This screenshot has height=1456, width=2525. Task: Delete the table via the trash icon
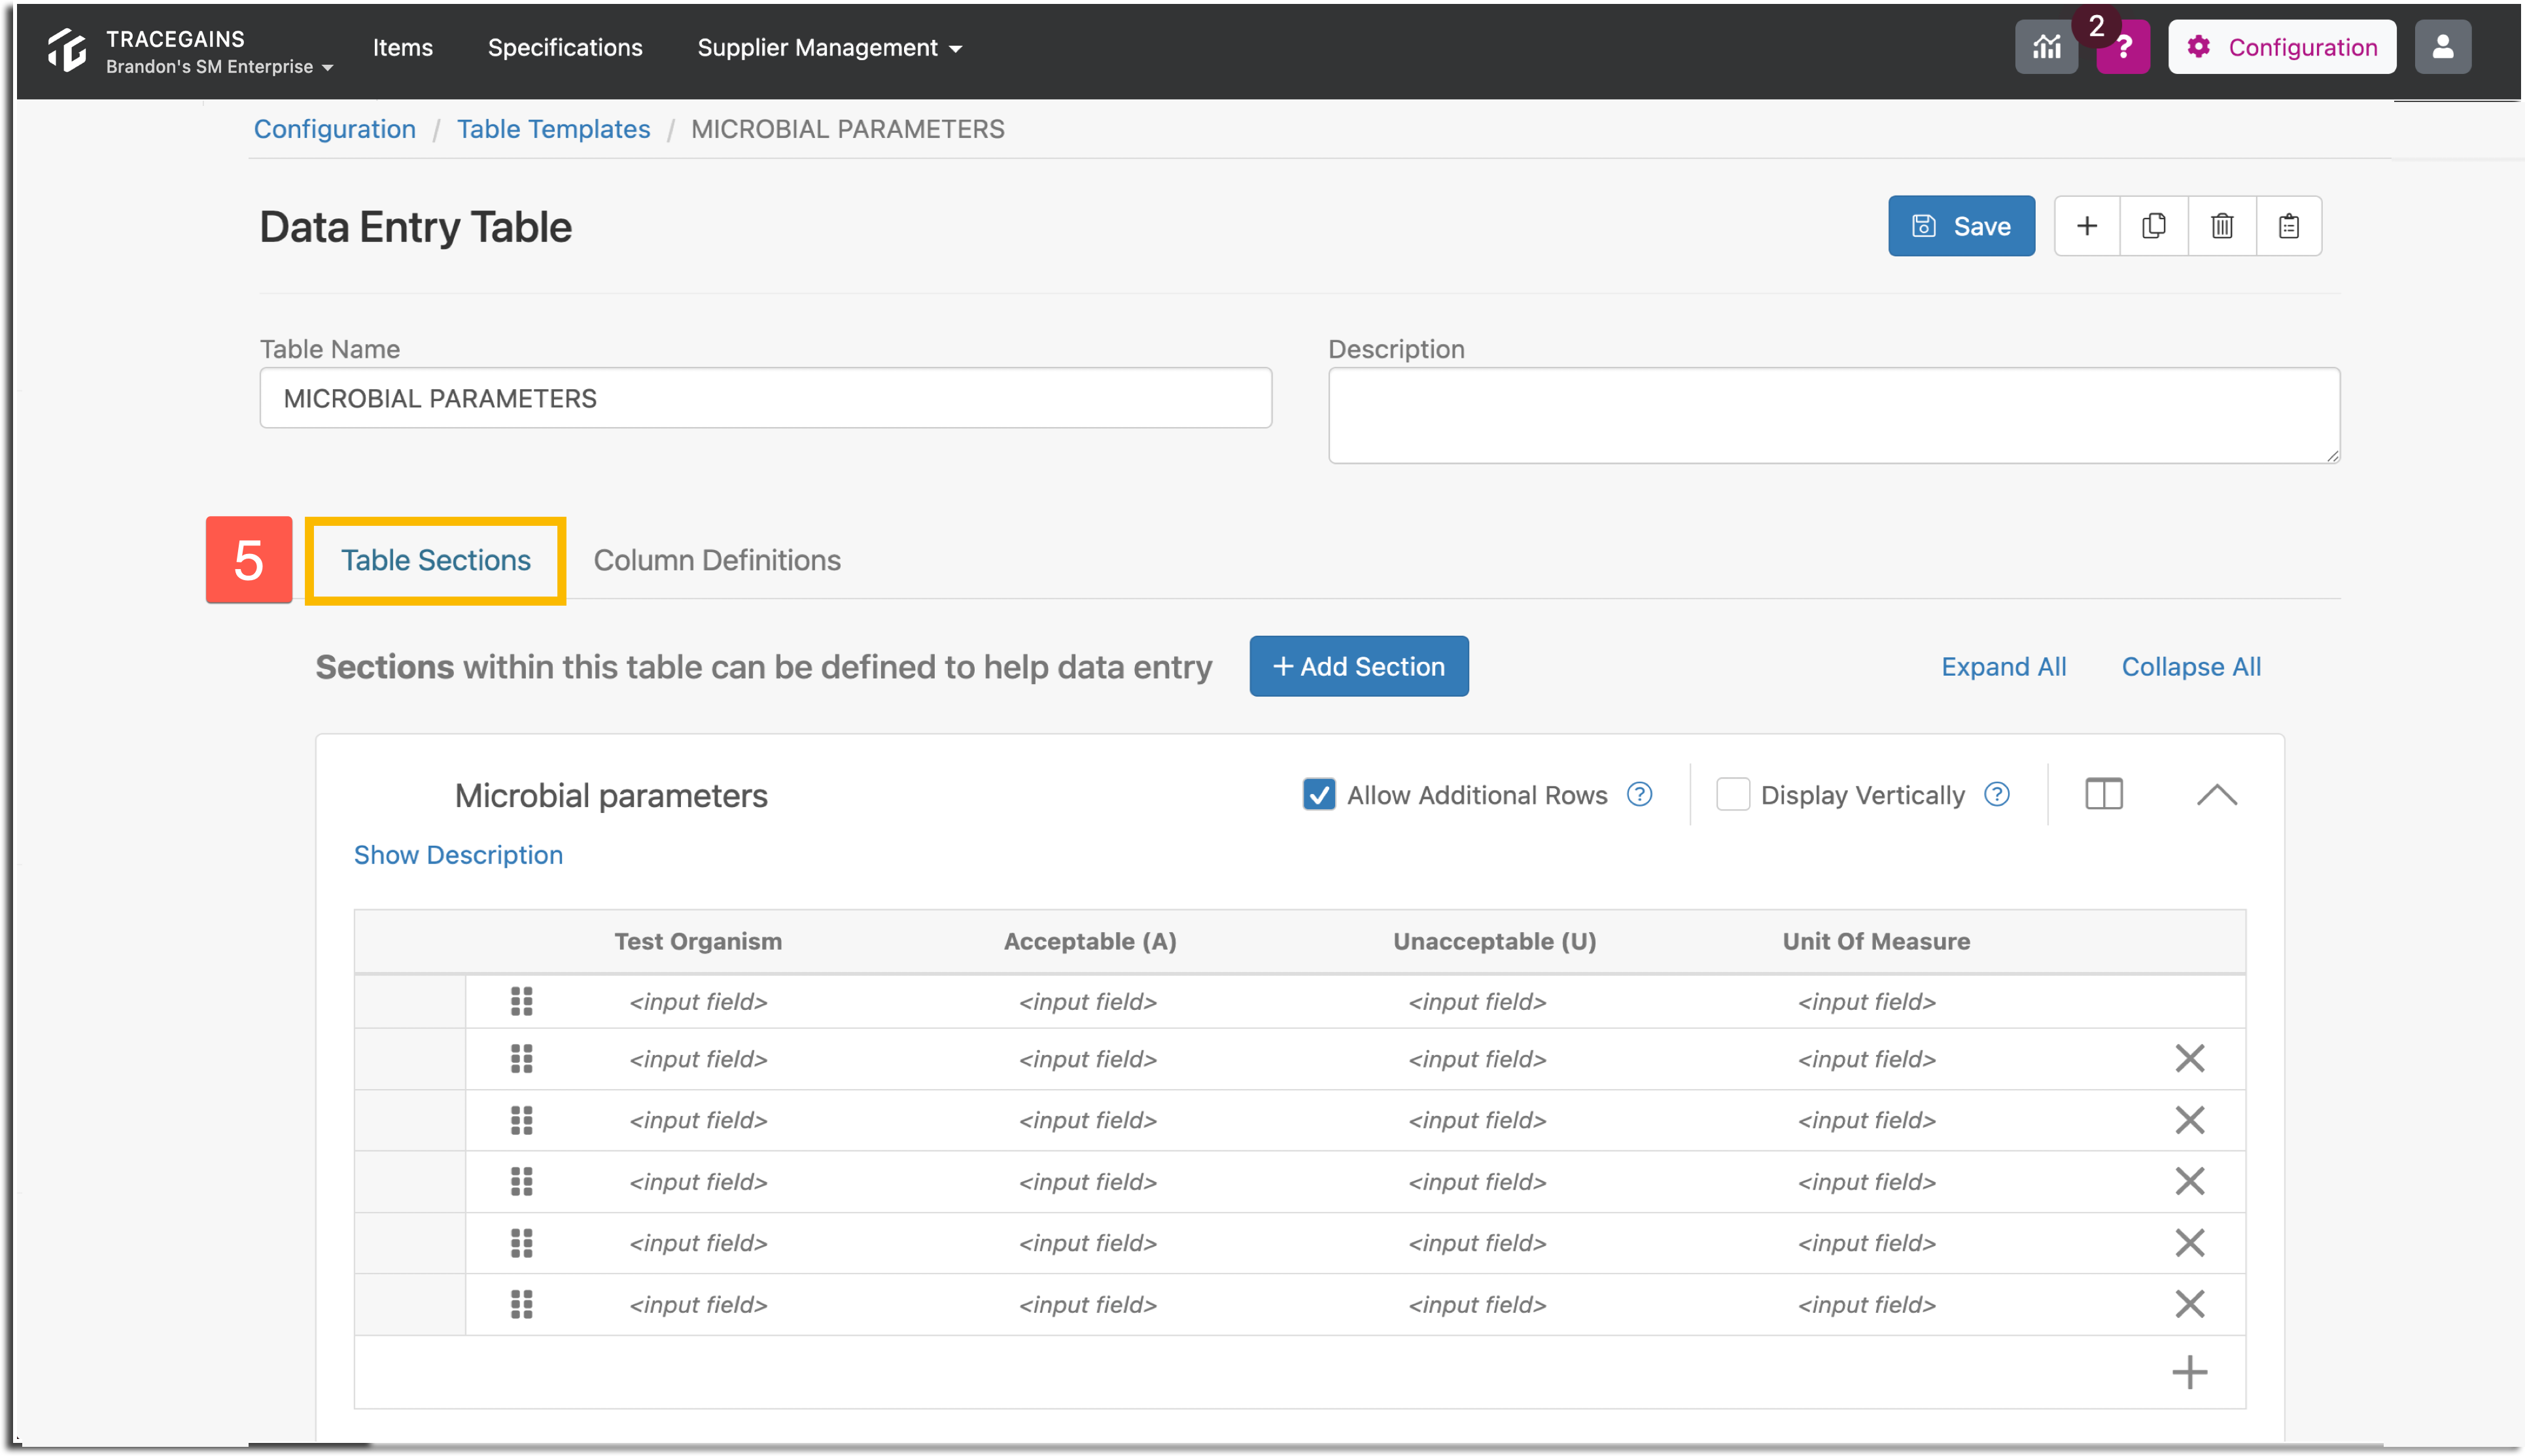(x=2222, y=226)
